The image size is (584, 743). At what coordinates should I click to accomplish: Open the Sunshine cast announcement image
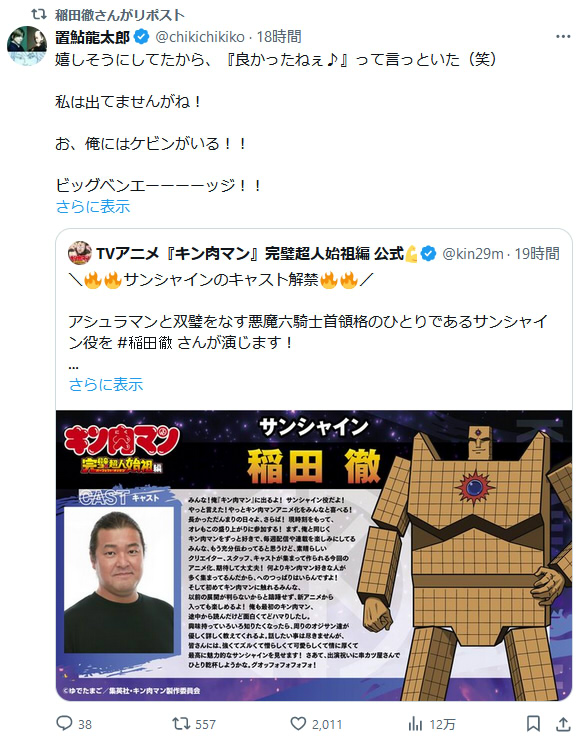[x=314, y=555]
